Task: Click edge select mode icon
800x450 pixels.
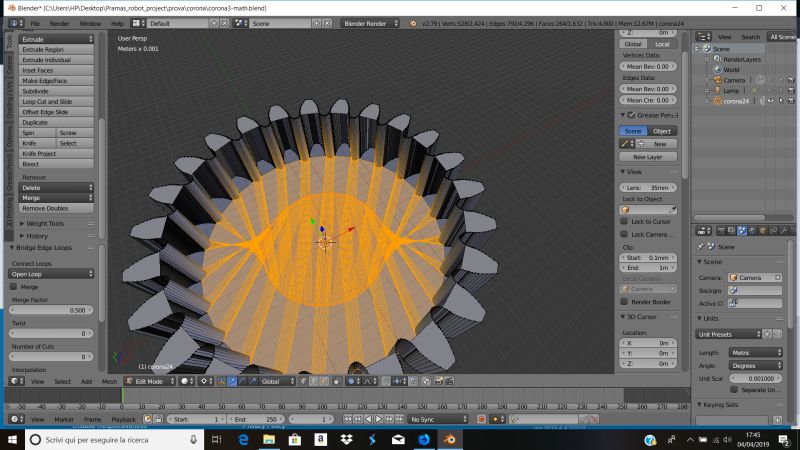Action: click(x=314, y=381)
